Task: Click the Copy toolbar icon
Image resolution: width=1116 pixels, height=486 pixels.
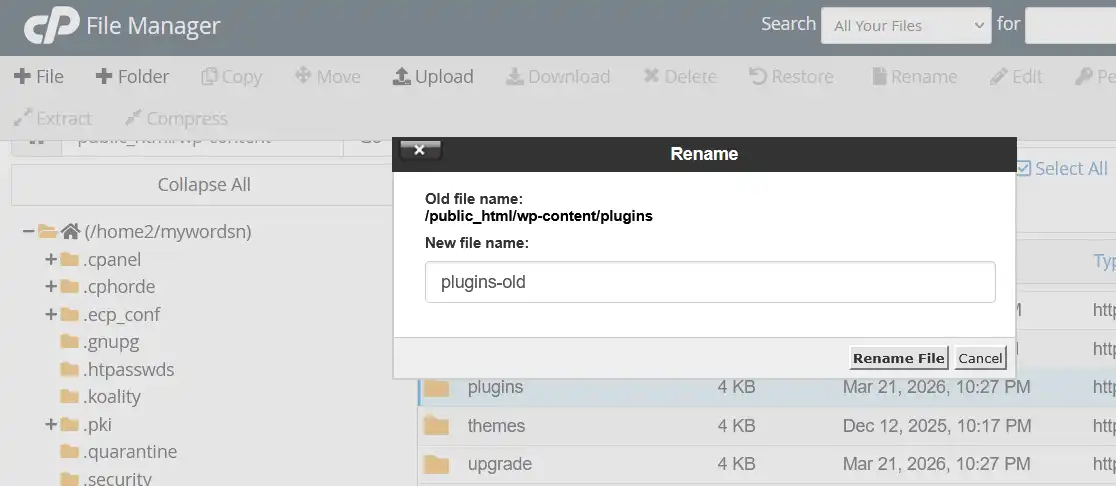Action: (209, 76)
